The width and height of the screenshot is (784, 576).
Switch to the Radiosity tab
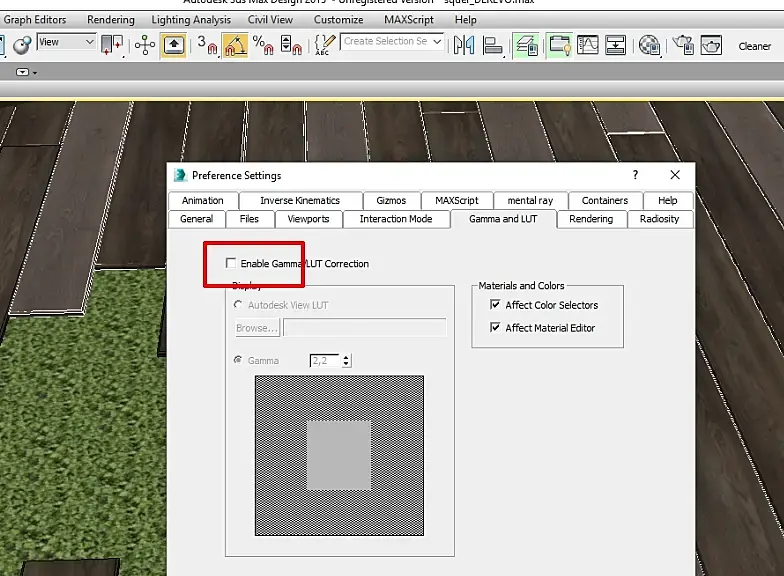[660, 219]
